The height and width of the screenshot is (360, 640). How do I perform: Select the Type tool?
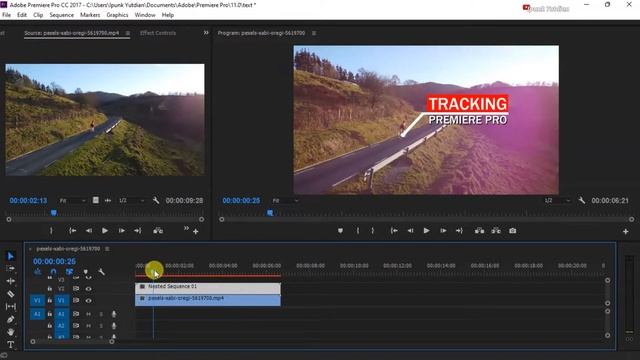pyautogui.click(x=11, y=344)
